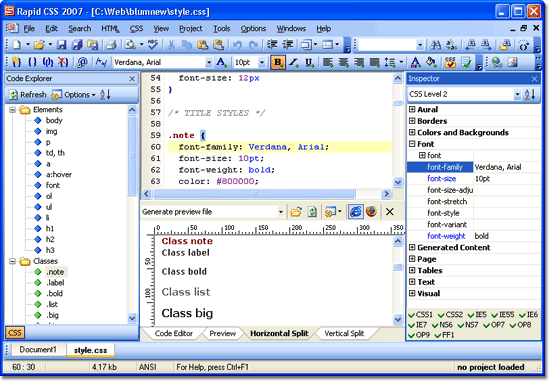Toggle italic formatting on the toolbar
Image resolution: width=550 pixels, height=381 pixels.
coord(294,62)
